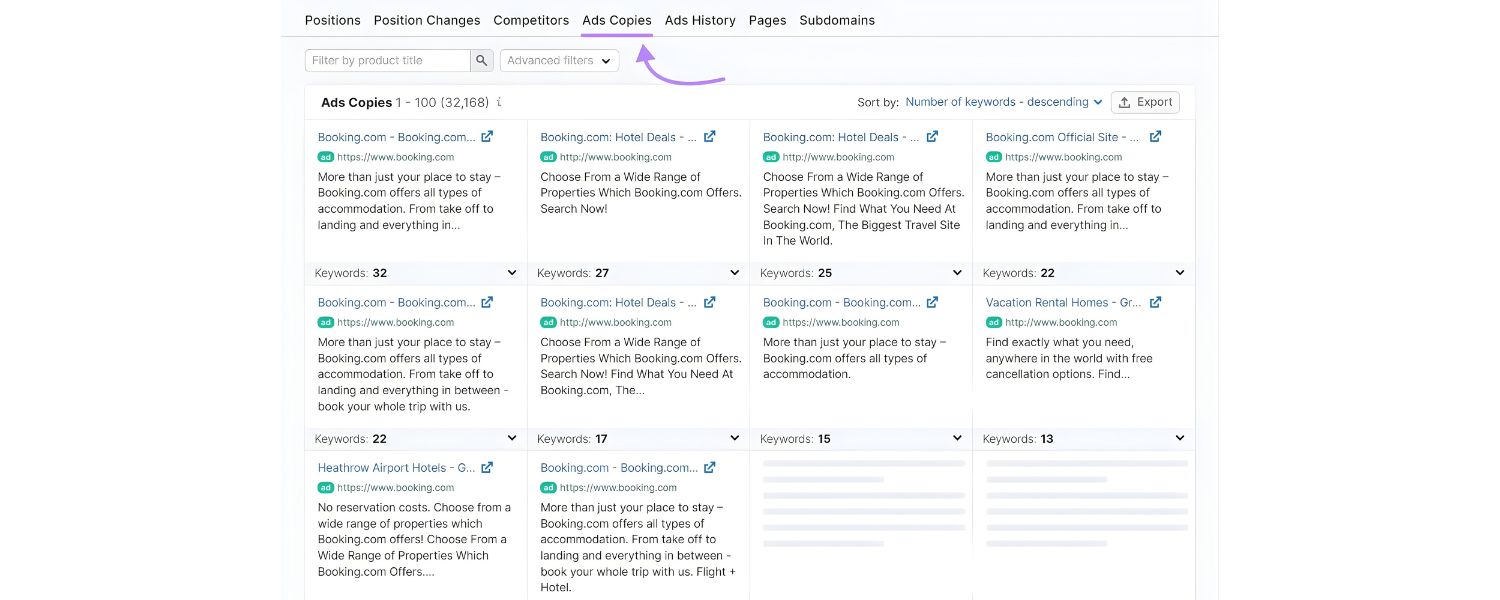Switch to the Competitors tab
The image size is (1500, 600).
click(531, 20)
